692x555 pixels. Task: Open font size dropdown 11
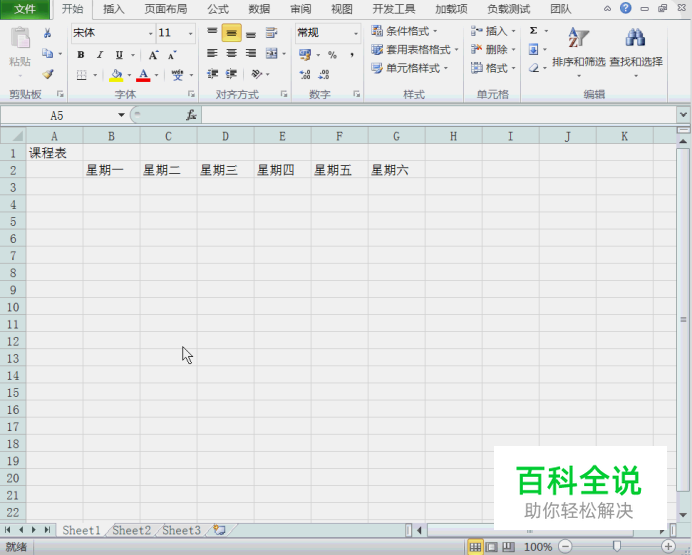[191, 33]
